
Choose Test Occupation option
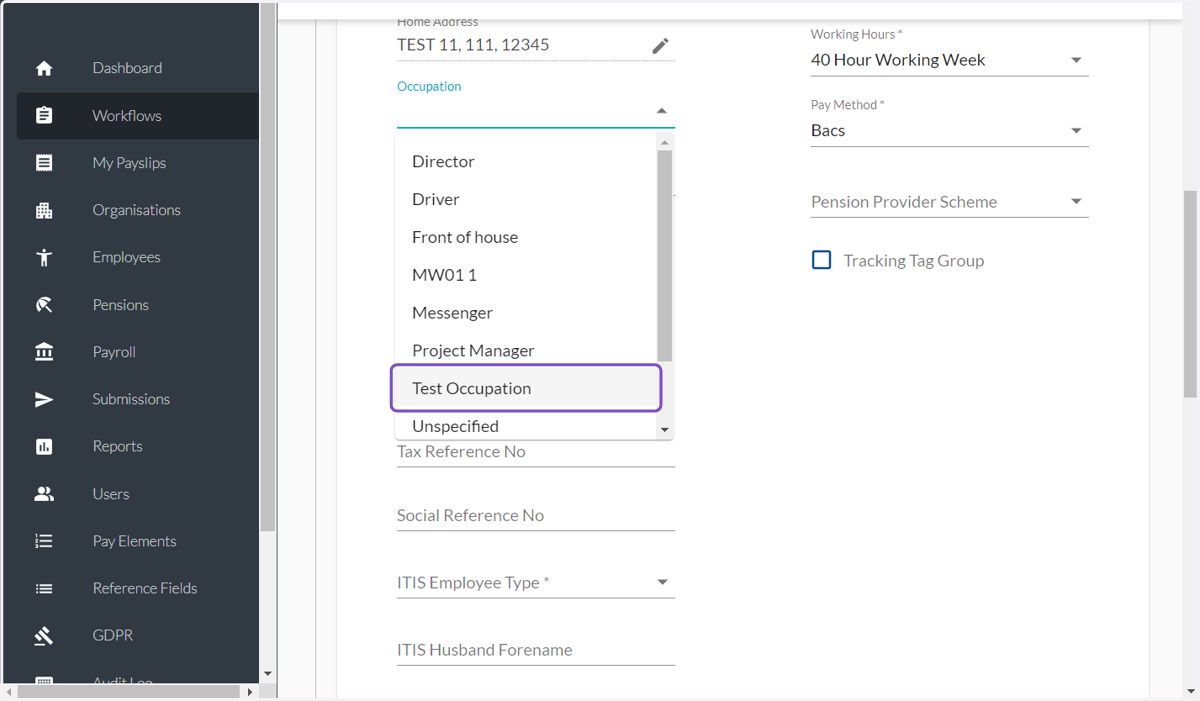pyautogui.click(x=526, y=389)
